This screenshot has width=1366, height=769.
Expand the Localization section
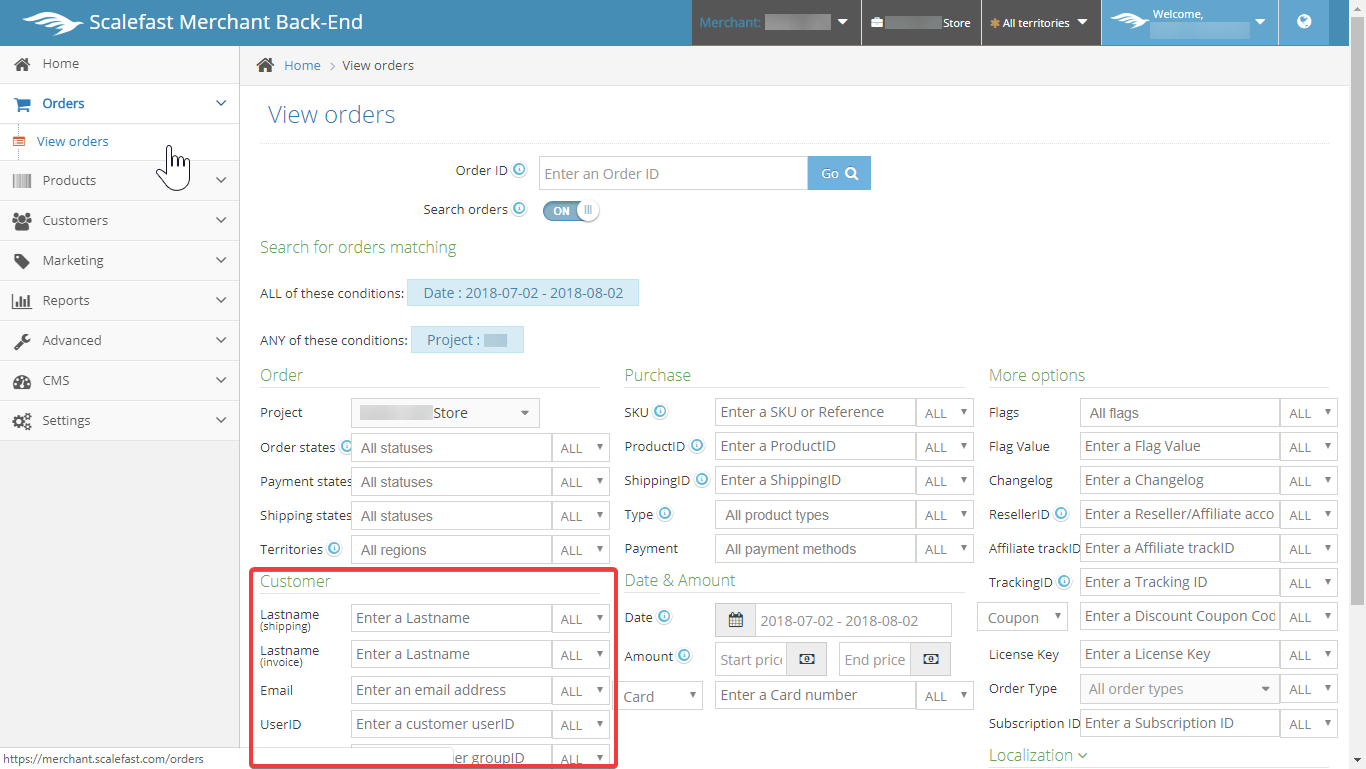(1037, 755)
